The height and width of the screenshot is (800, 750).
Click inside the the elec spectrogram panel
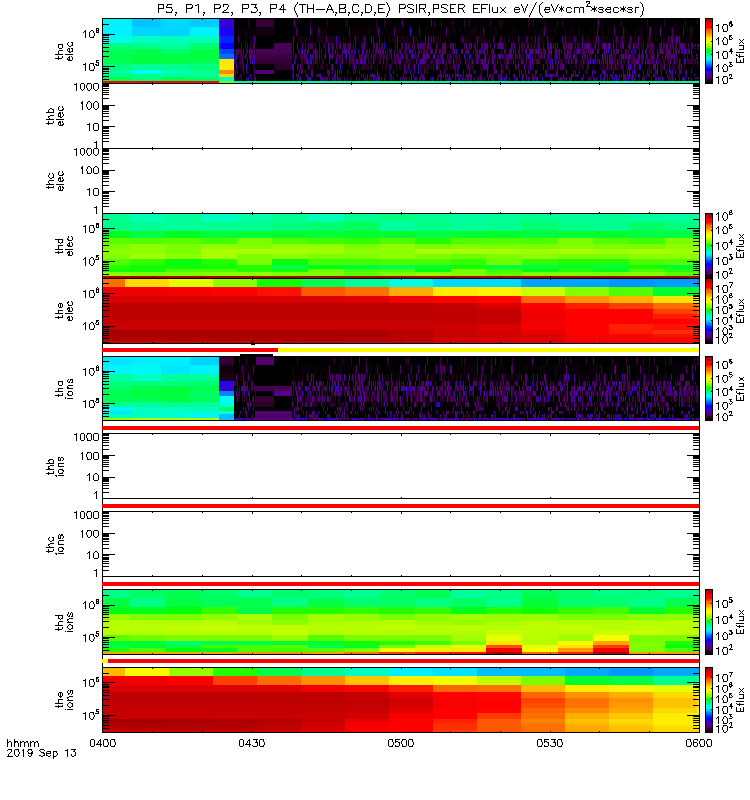point(401,310)
